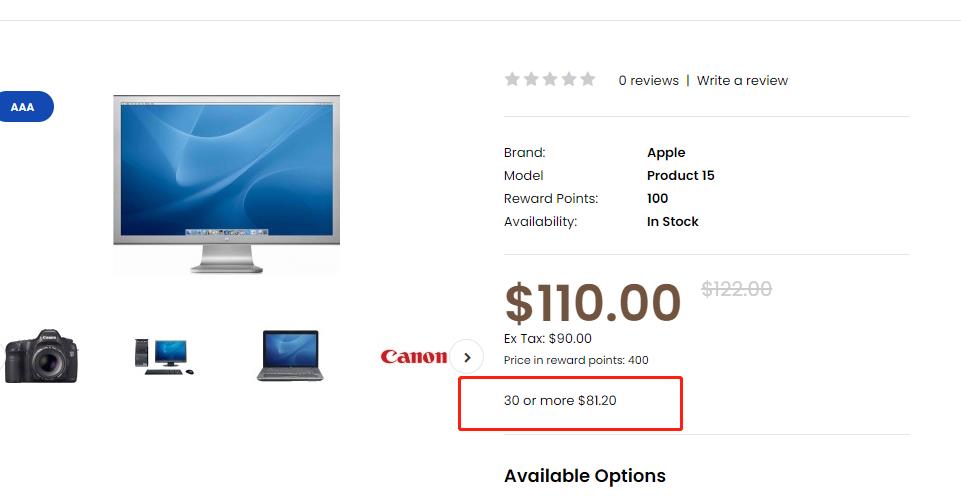
Task: Click the Product 15 model text
Action: (681, 175)
